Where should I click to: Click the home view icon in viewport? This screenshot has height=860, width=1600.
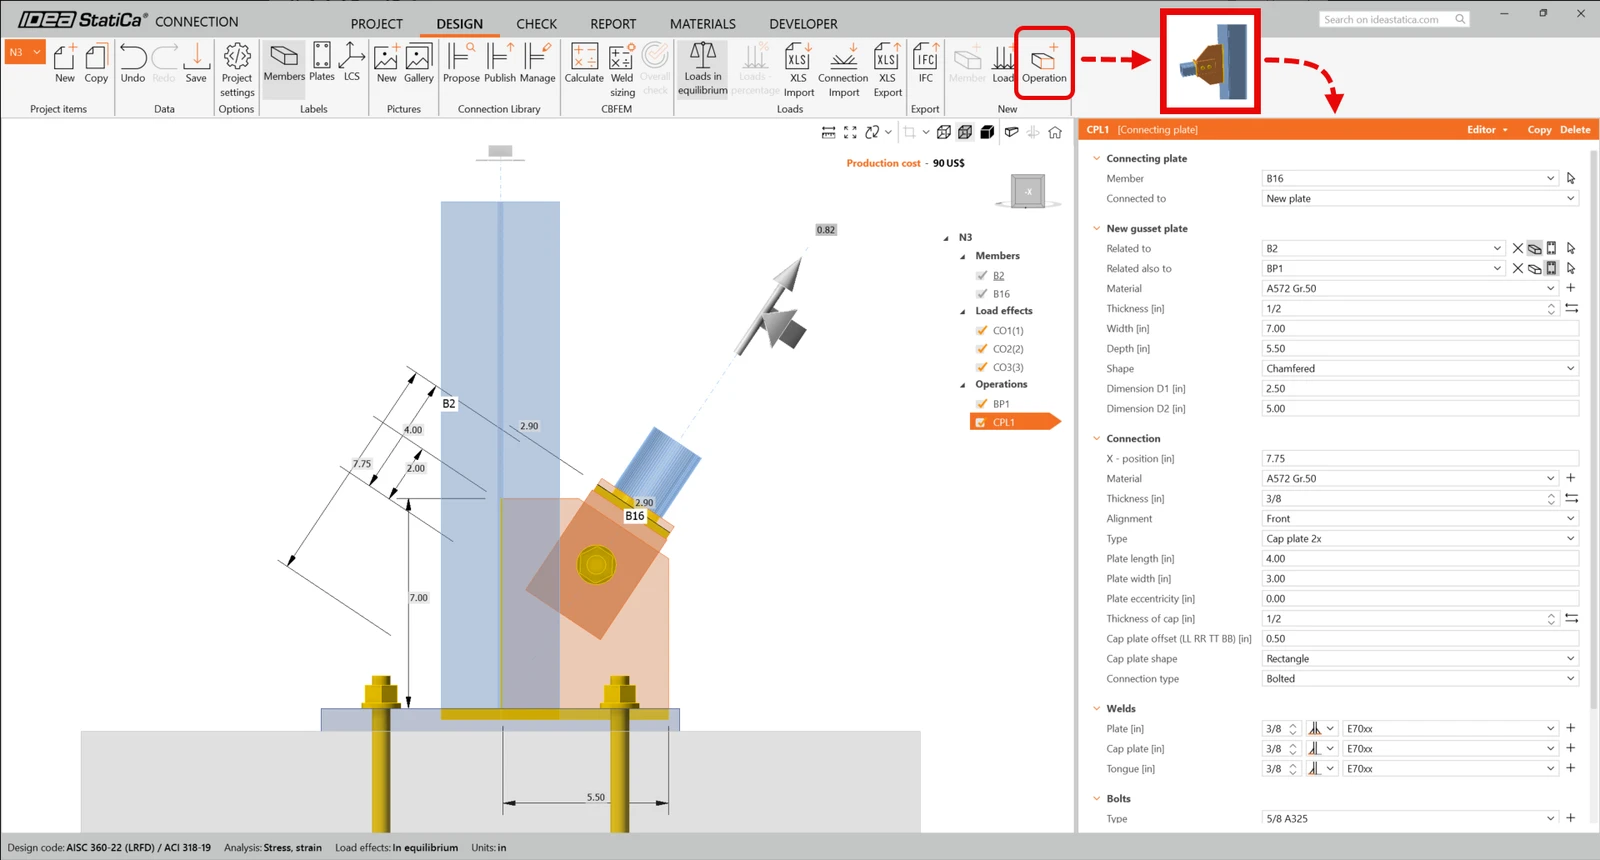pyautogui.click(x=1055, y=132)
